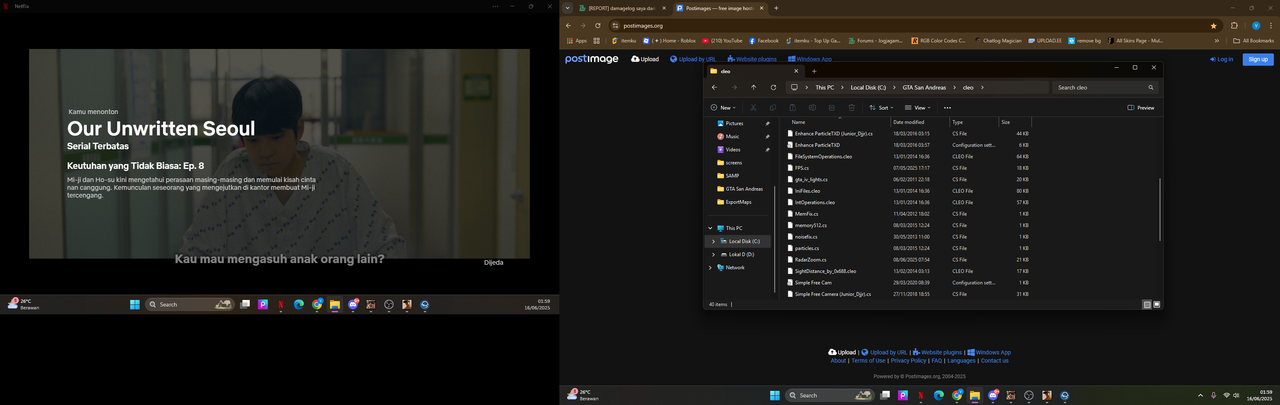Open the Terms of Use footer link
Viewport: 1280px width, 405px height.
[x=868, y=360]
